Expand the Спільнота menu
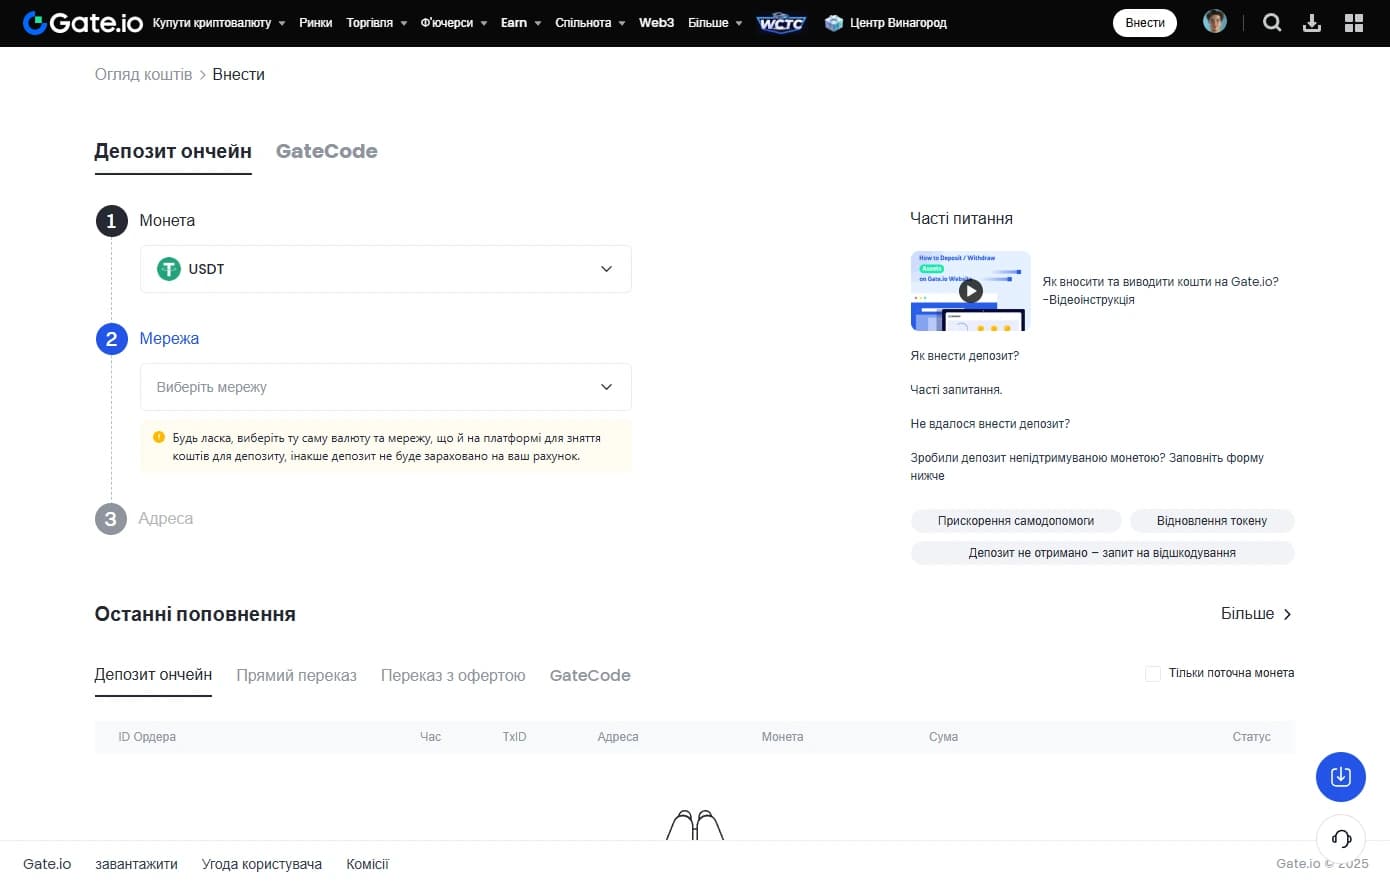 (590, 22)
